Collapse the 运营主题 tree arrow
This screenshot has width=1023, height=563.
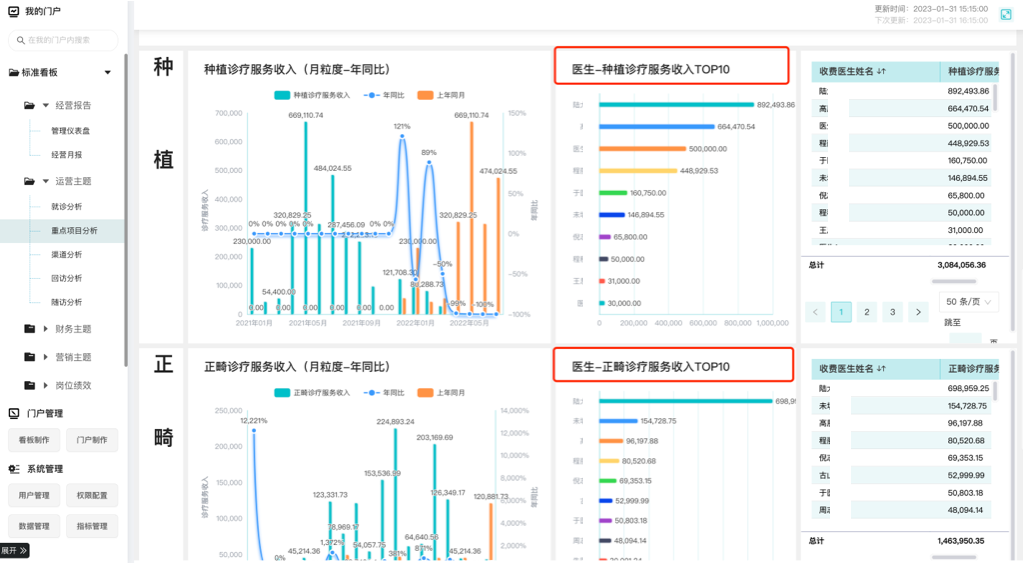[46, 181]
